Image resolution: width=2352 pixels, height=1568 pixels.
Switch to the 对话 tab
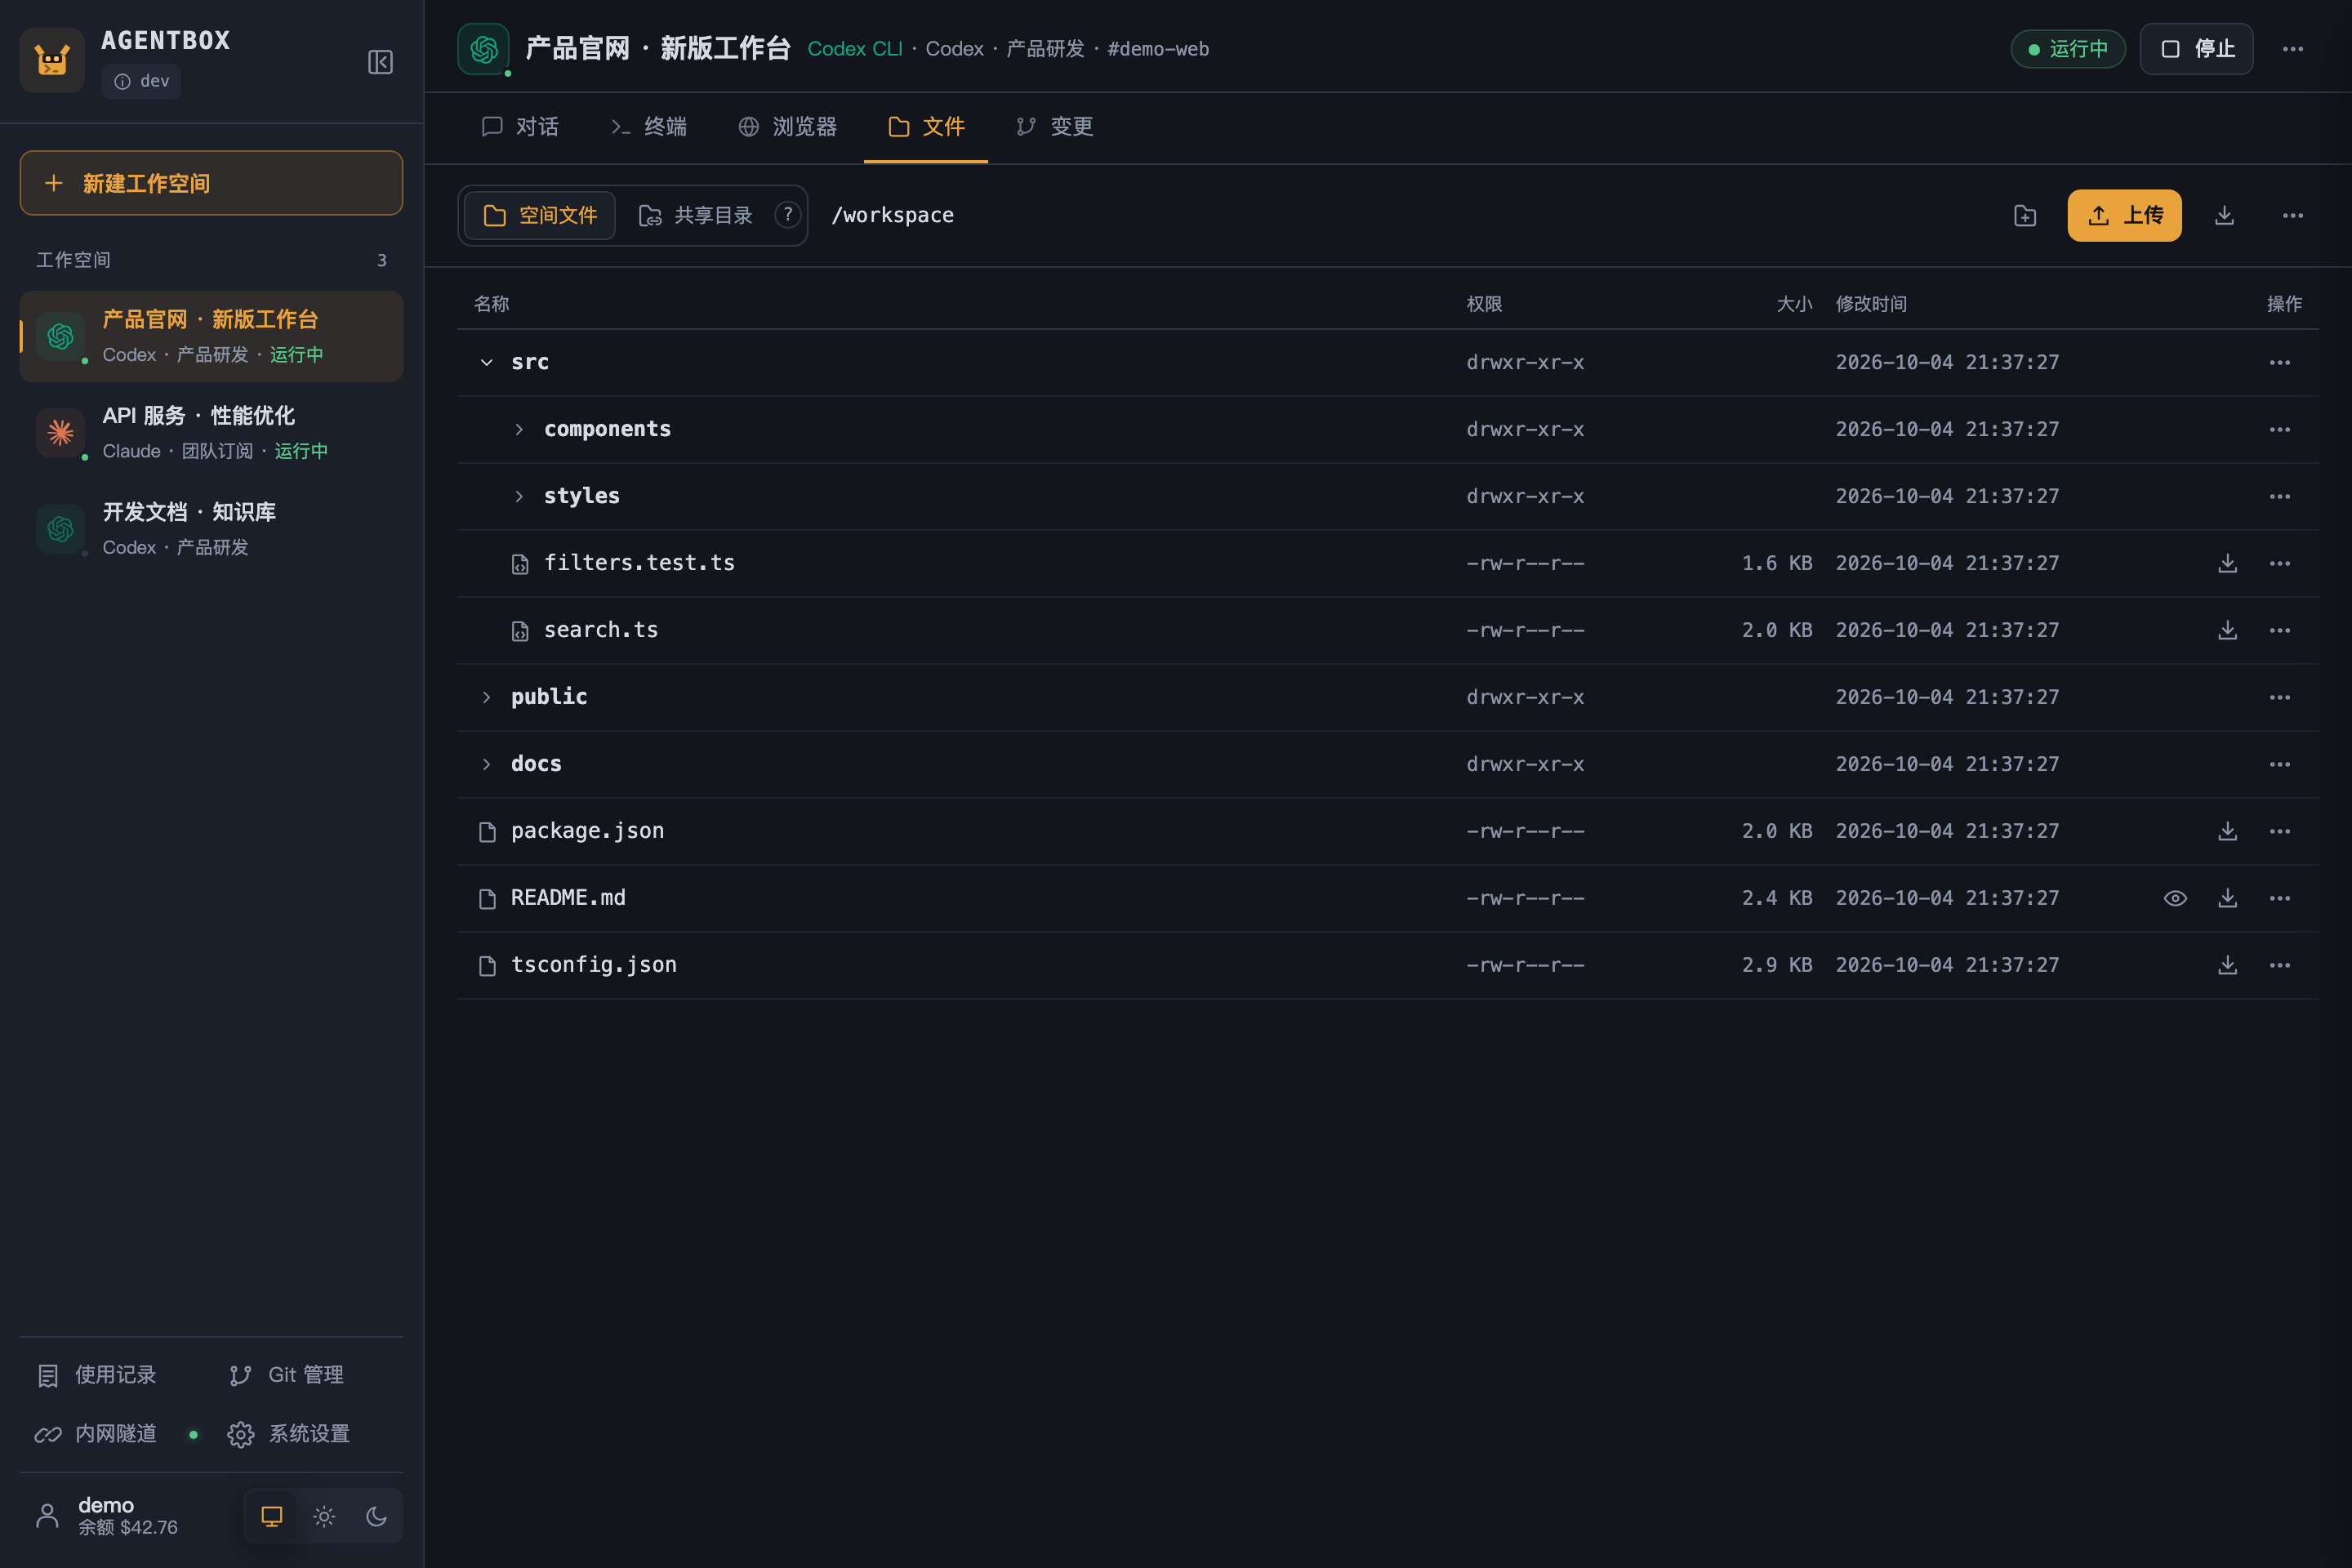tap(520, 127)
